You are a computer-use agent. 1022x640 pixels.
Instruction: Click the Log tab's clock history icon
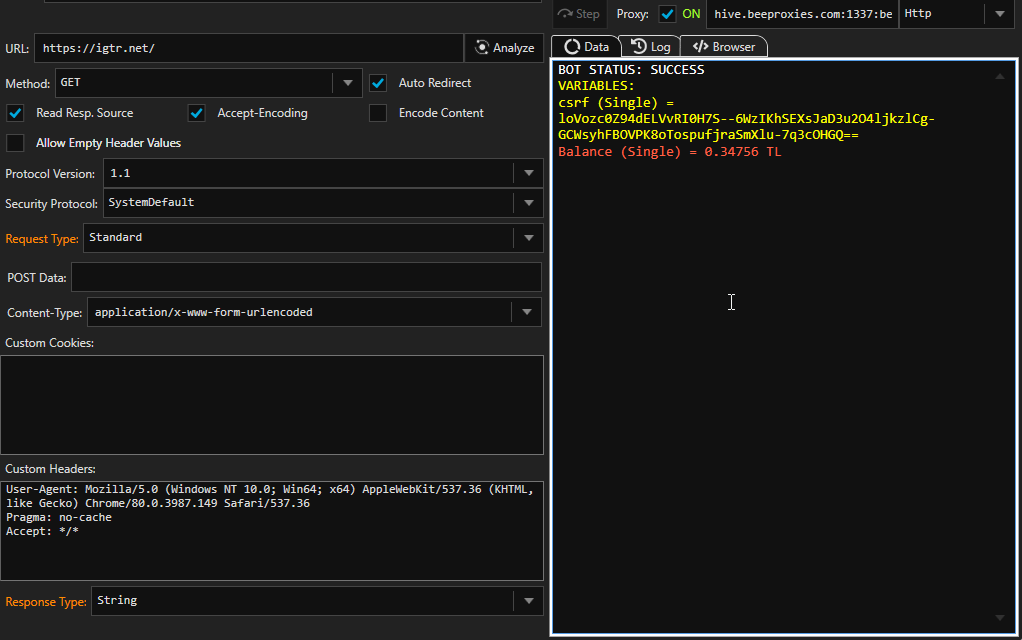638,46
